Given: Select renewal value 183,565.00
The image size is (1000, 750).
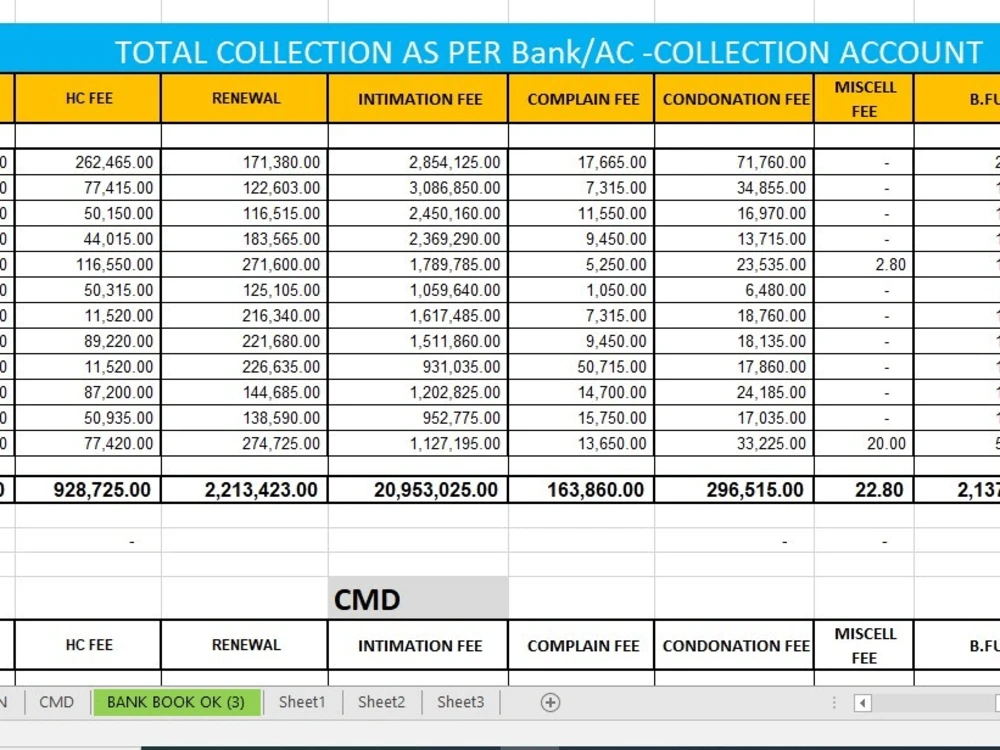Looking at the screenshot, I should 245,239.
